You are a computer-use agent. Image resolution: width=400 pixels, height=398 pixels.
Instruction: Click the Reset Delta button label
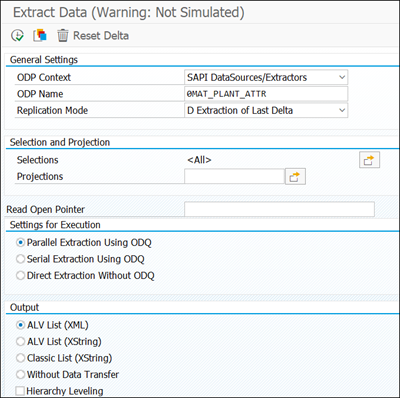pyautogui.click(x=101, y=36)
